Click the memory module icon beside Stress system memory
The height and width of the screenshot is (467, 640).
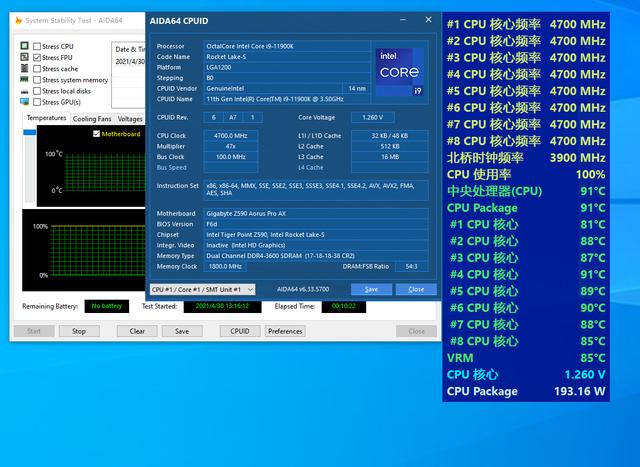coord(24,79)
